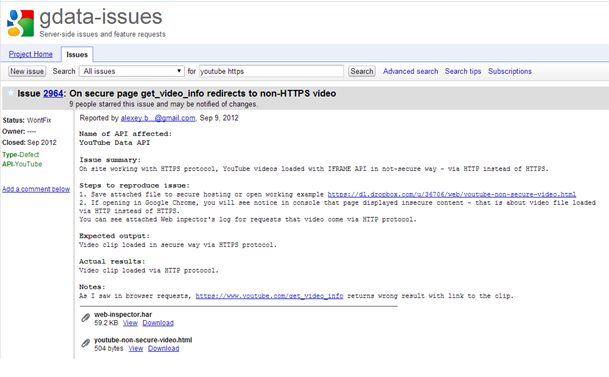This screenshot has width=609, height=377.
Task: Click the 9 people starred this issue text
Action: [x=163, y=104]
